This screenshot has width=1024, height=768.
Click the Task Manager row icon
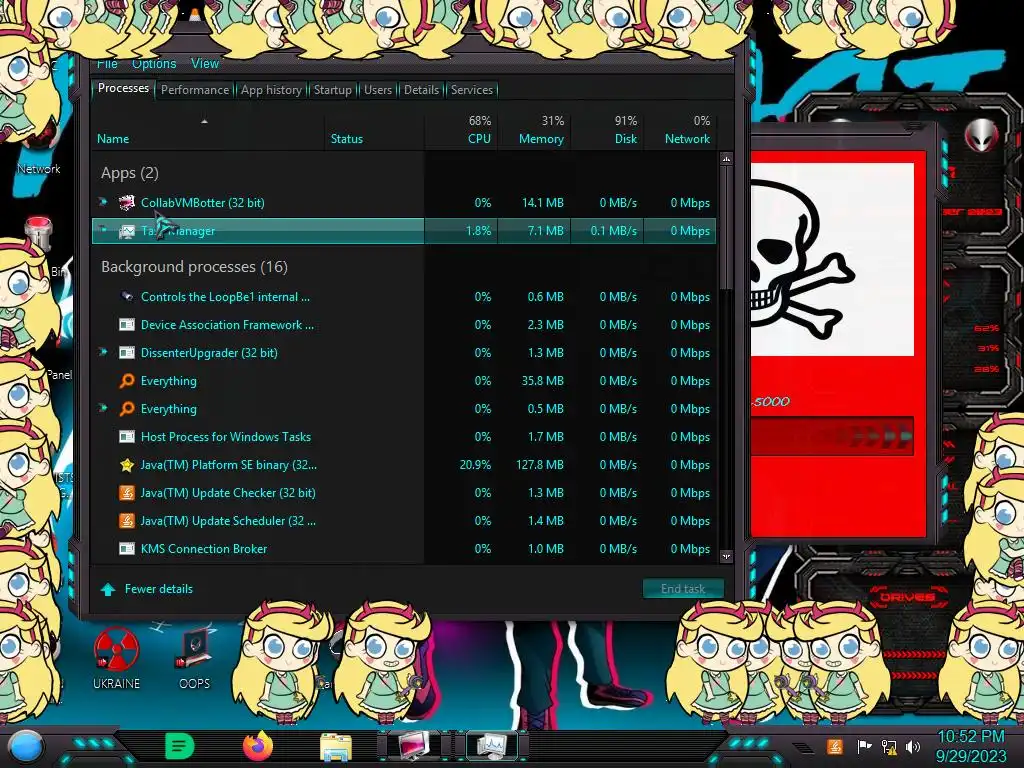[x=127, y=231]
